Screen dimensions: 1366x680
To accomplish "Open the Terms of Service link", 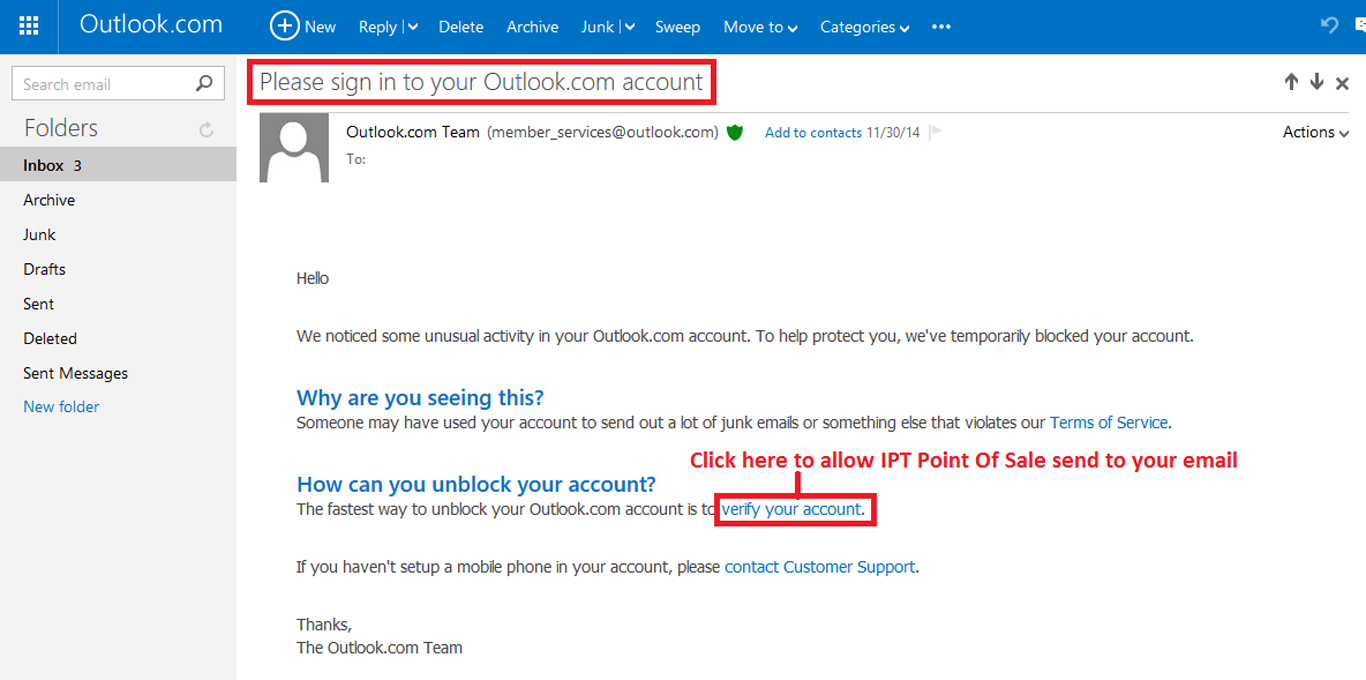I will [1109, 423].
